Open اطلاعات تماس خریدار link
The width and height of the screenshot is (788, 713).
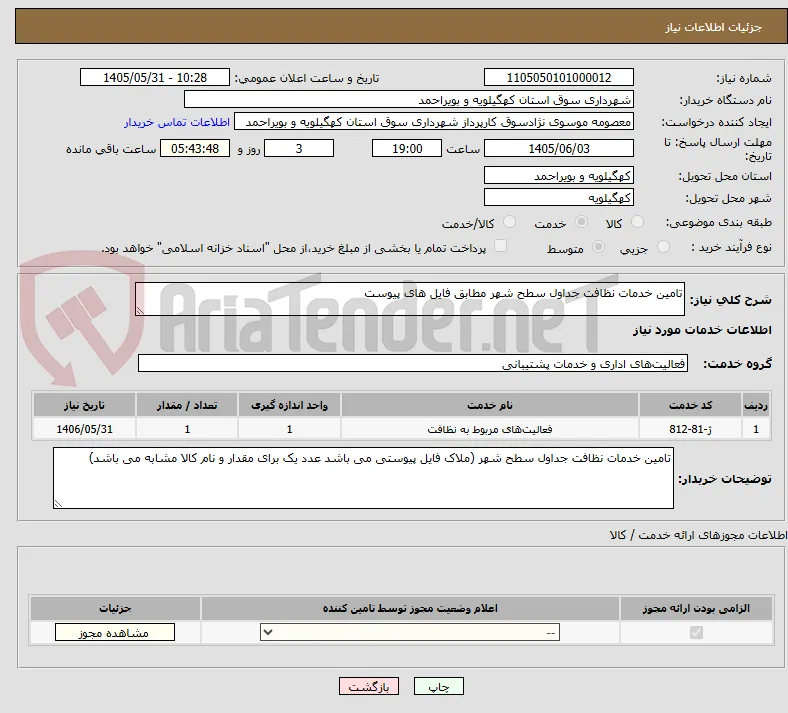coord(177,122)
